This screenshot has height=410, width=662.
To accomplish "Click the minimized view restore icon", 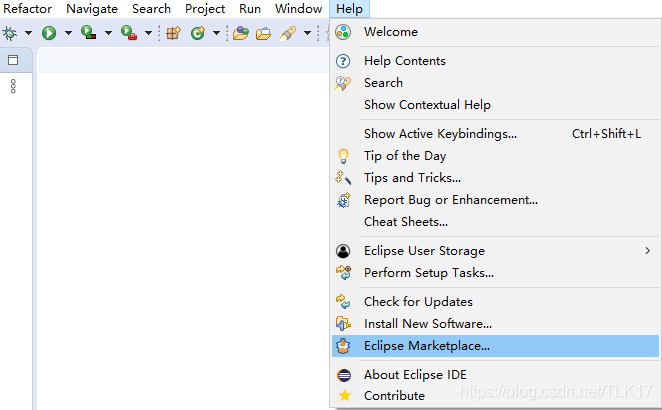I will point(13,60).
